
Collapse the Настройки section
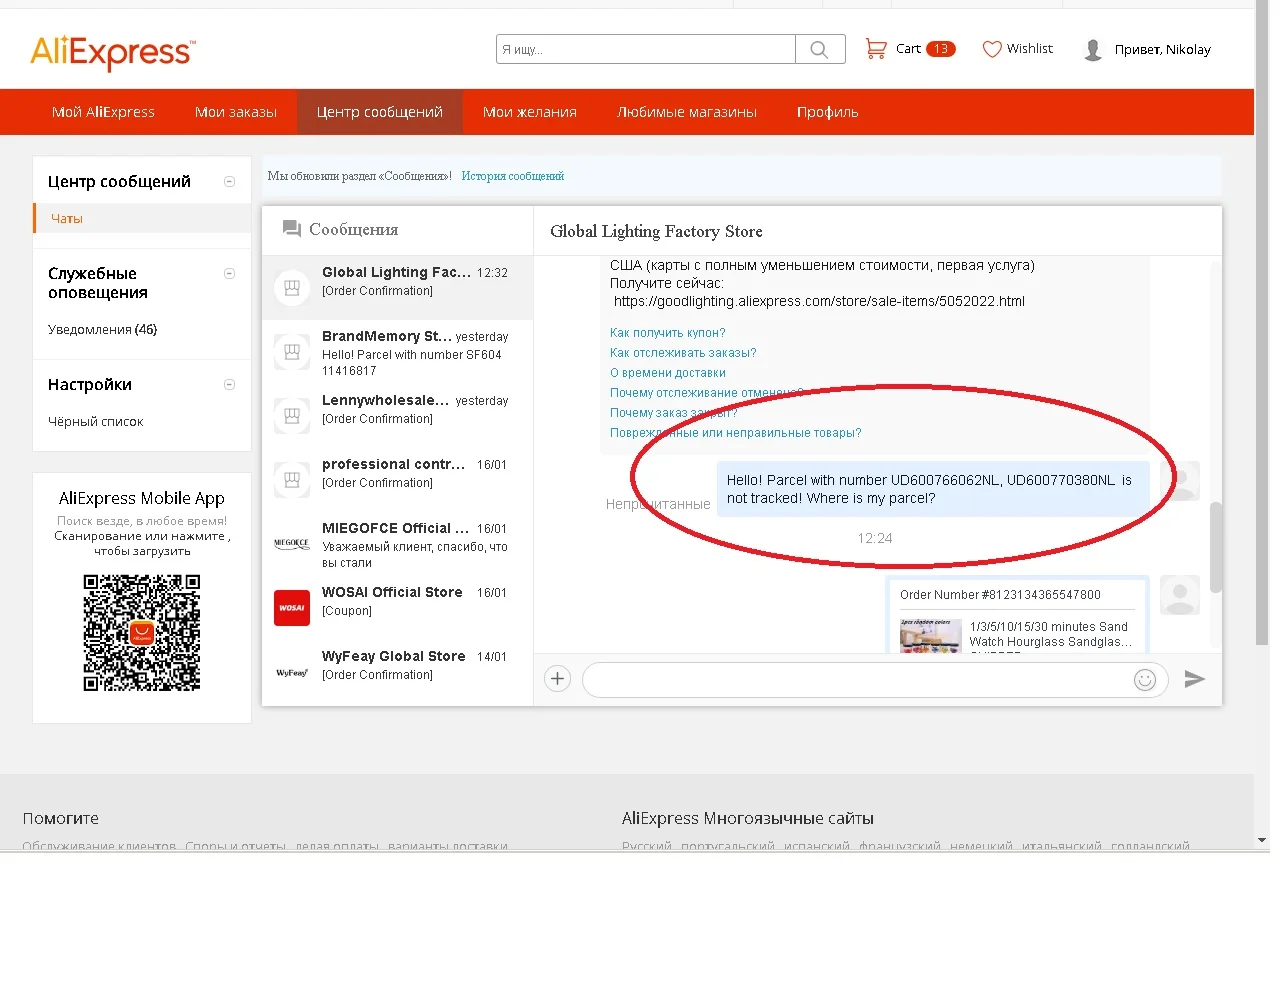tap(229, 385)
